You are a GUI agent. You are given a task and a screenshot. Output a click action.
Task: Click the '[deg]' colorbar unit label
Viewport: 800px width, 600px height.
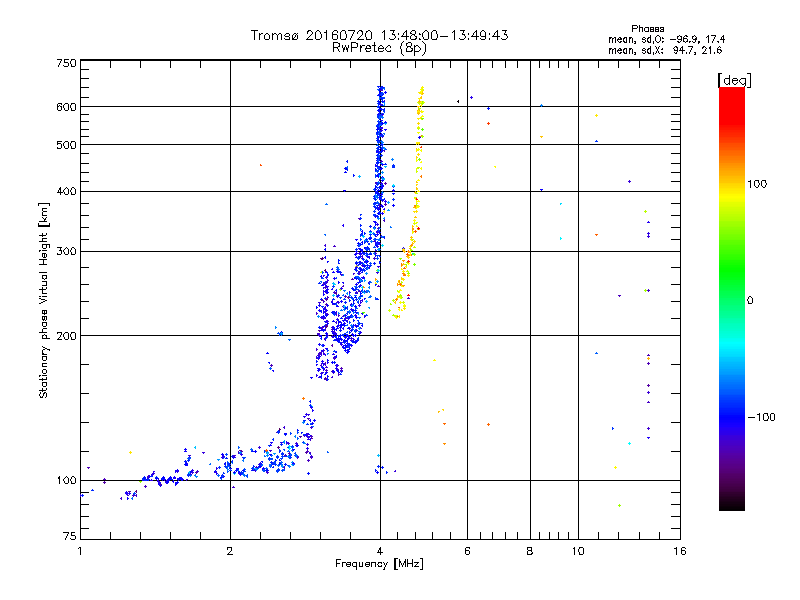[x=734, y=80]
